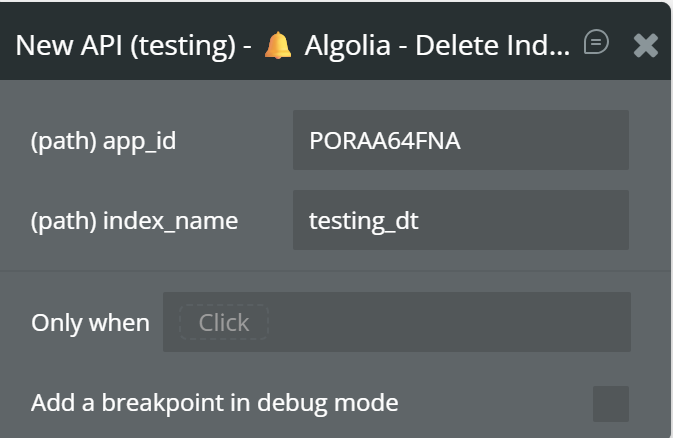Enable the debug mode breakpoint checkbox
The height and width of the screenshot is (438, 673).
(x=610, y=404)
